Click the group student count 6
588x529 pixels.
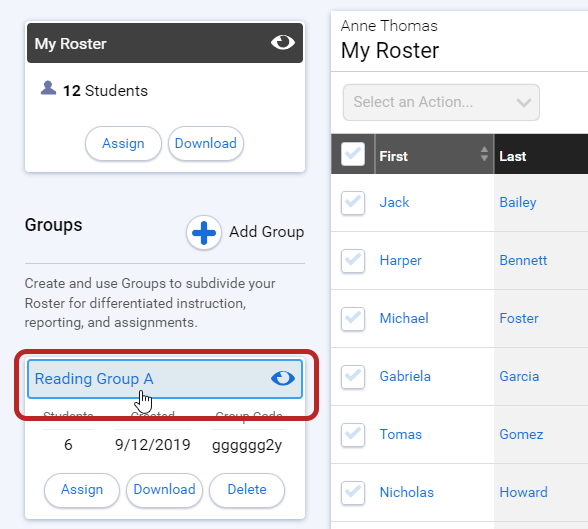pyautogui.click(x=68, y=445)
